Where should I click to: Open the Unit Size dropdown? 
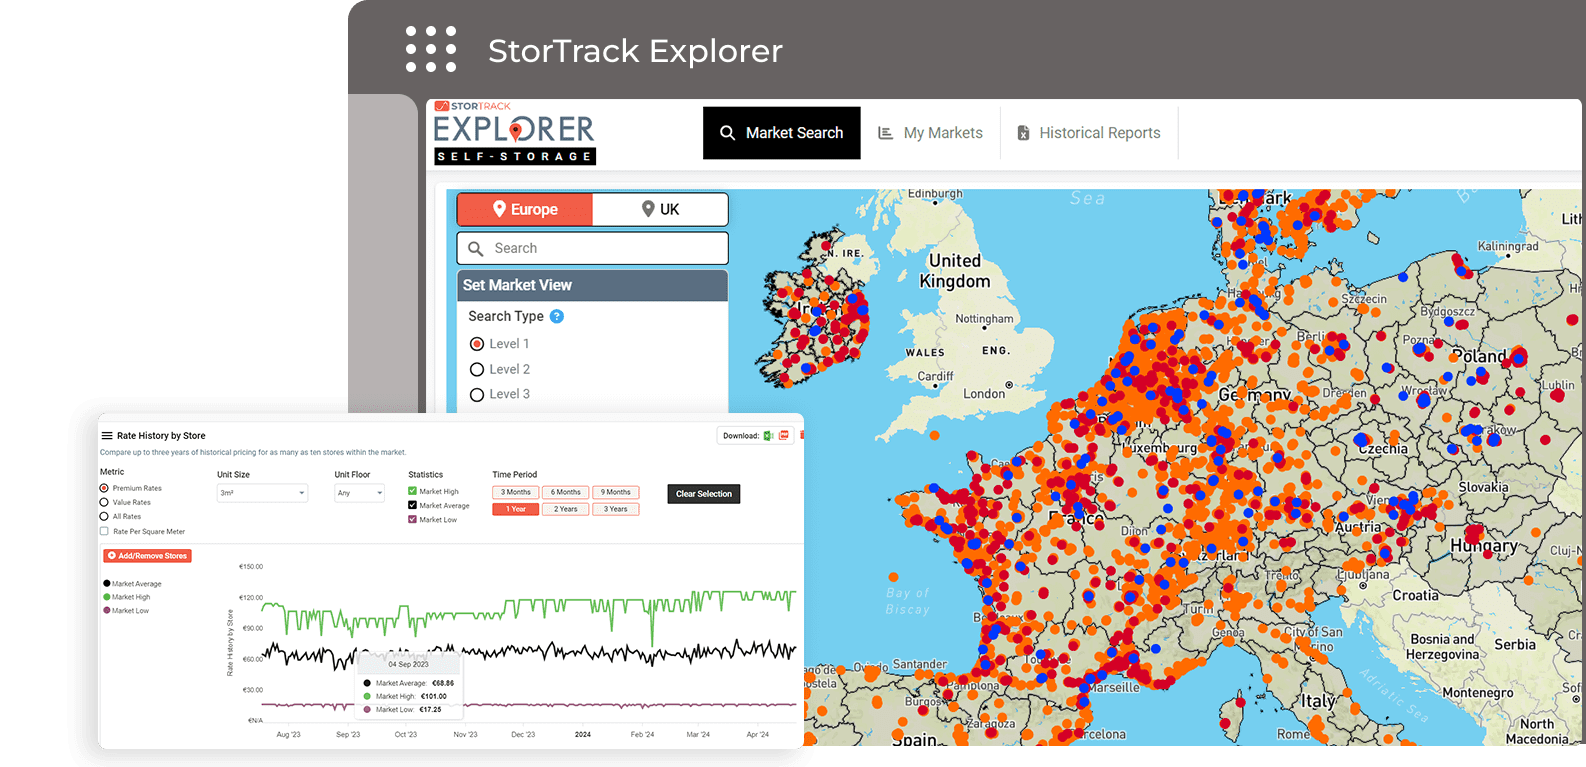click(x=262, y=493)
